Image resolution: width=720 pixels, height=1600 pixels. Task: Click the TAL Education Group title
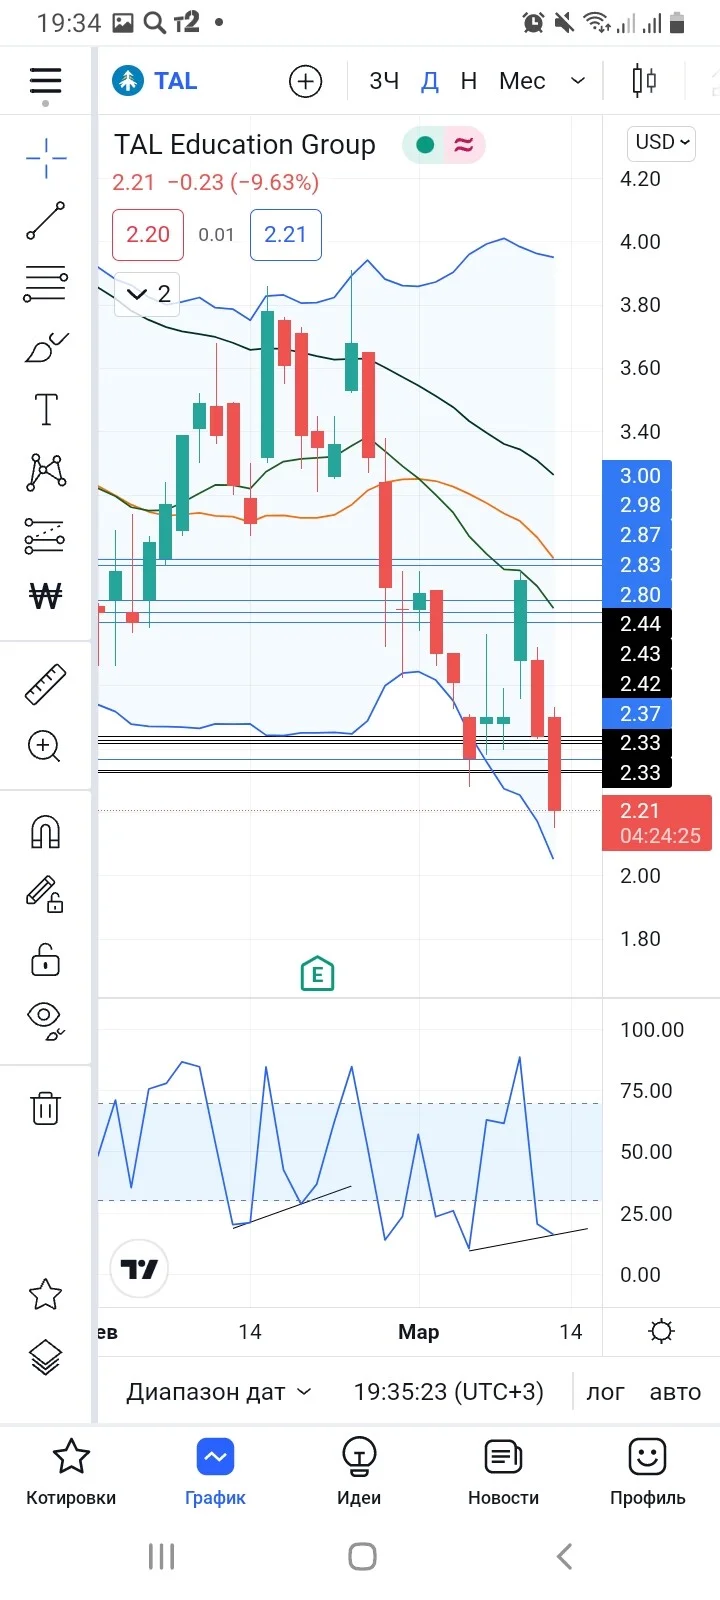click(244, 145)
